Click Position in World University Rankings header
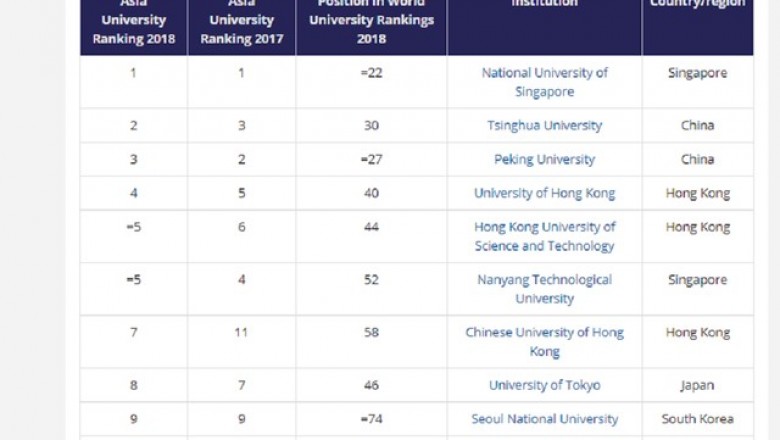Viewport: 780px width, 440px height. click(371, 24)
